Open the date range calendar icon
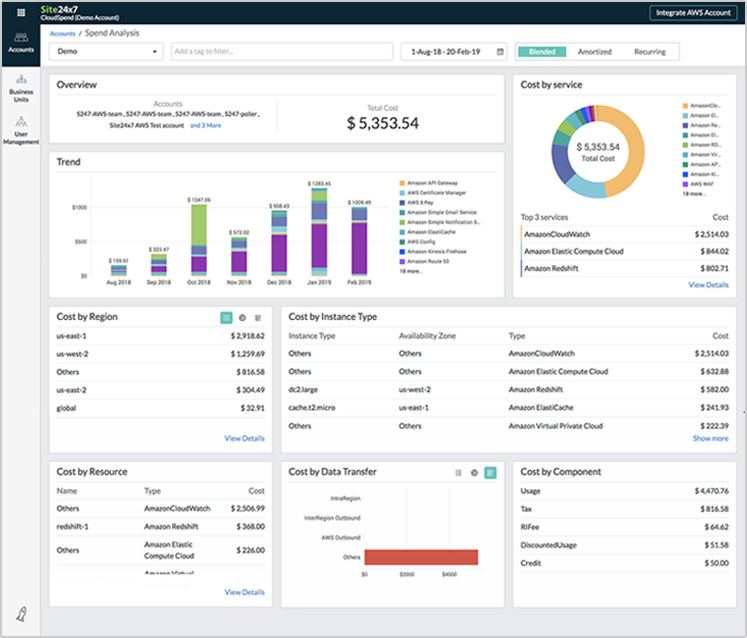The image size is (747, 638). pyautogui.click(x=500, y=51)
